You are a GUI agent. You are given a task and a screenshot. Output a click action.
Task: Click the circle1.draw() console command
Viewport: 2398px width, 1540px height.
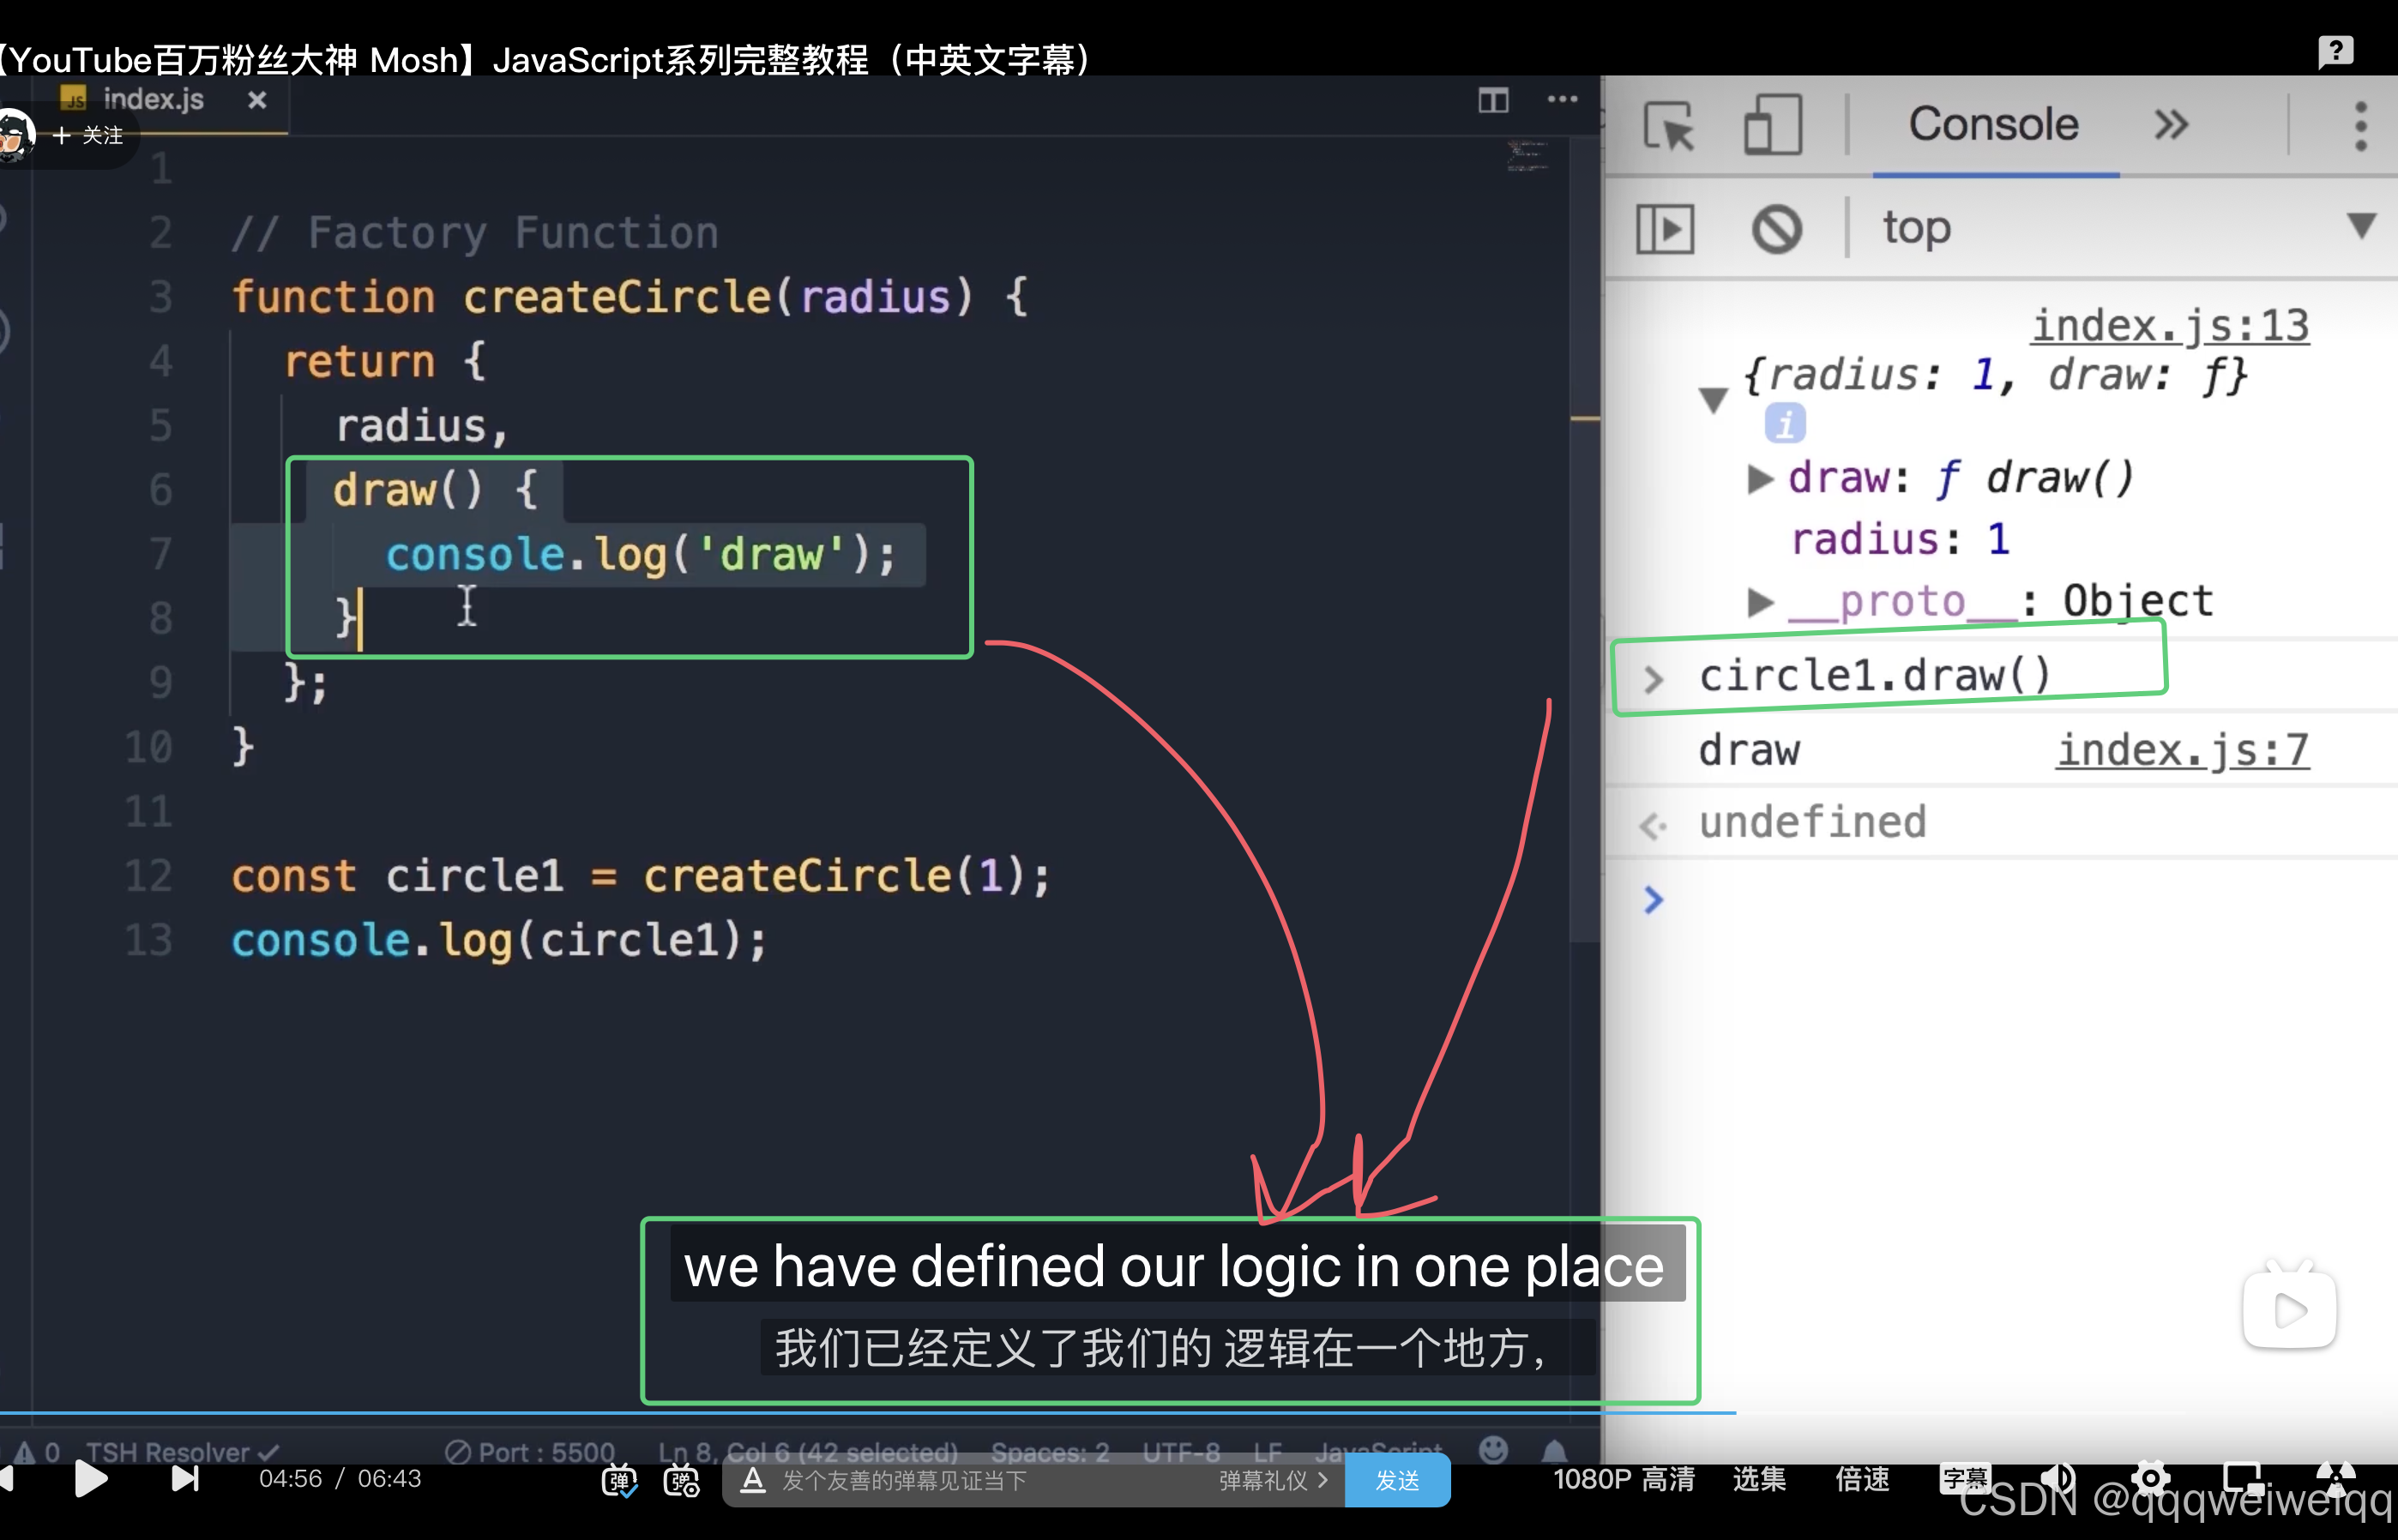[x=1874, y=676]
